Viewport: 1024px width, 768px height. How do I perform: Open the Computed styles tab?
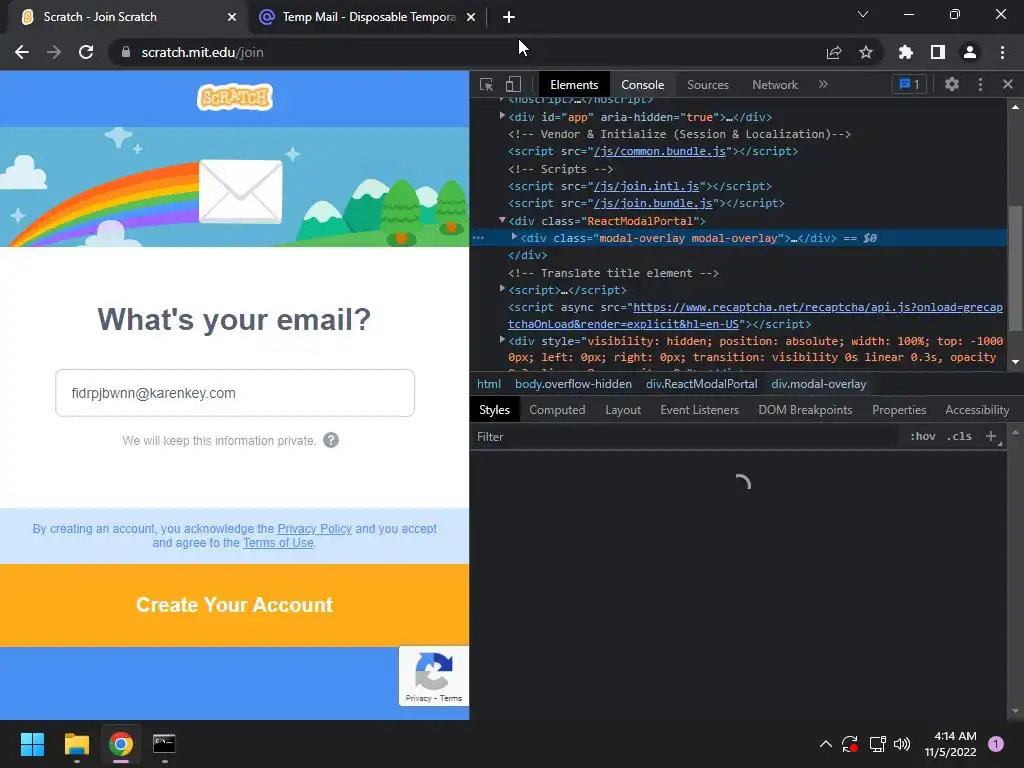[556, 409]
